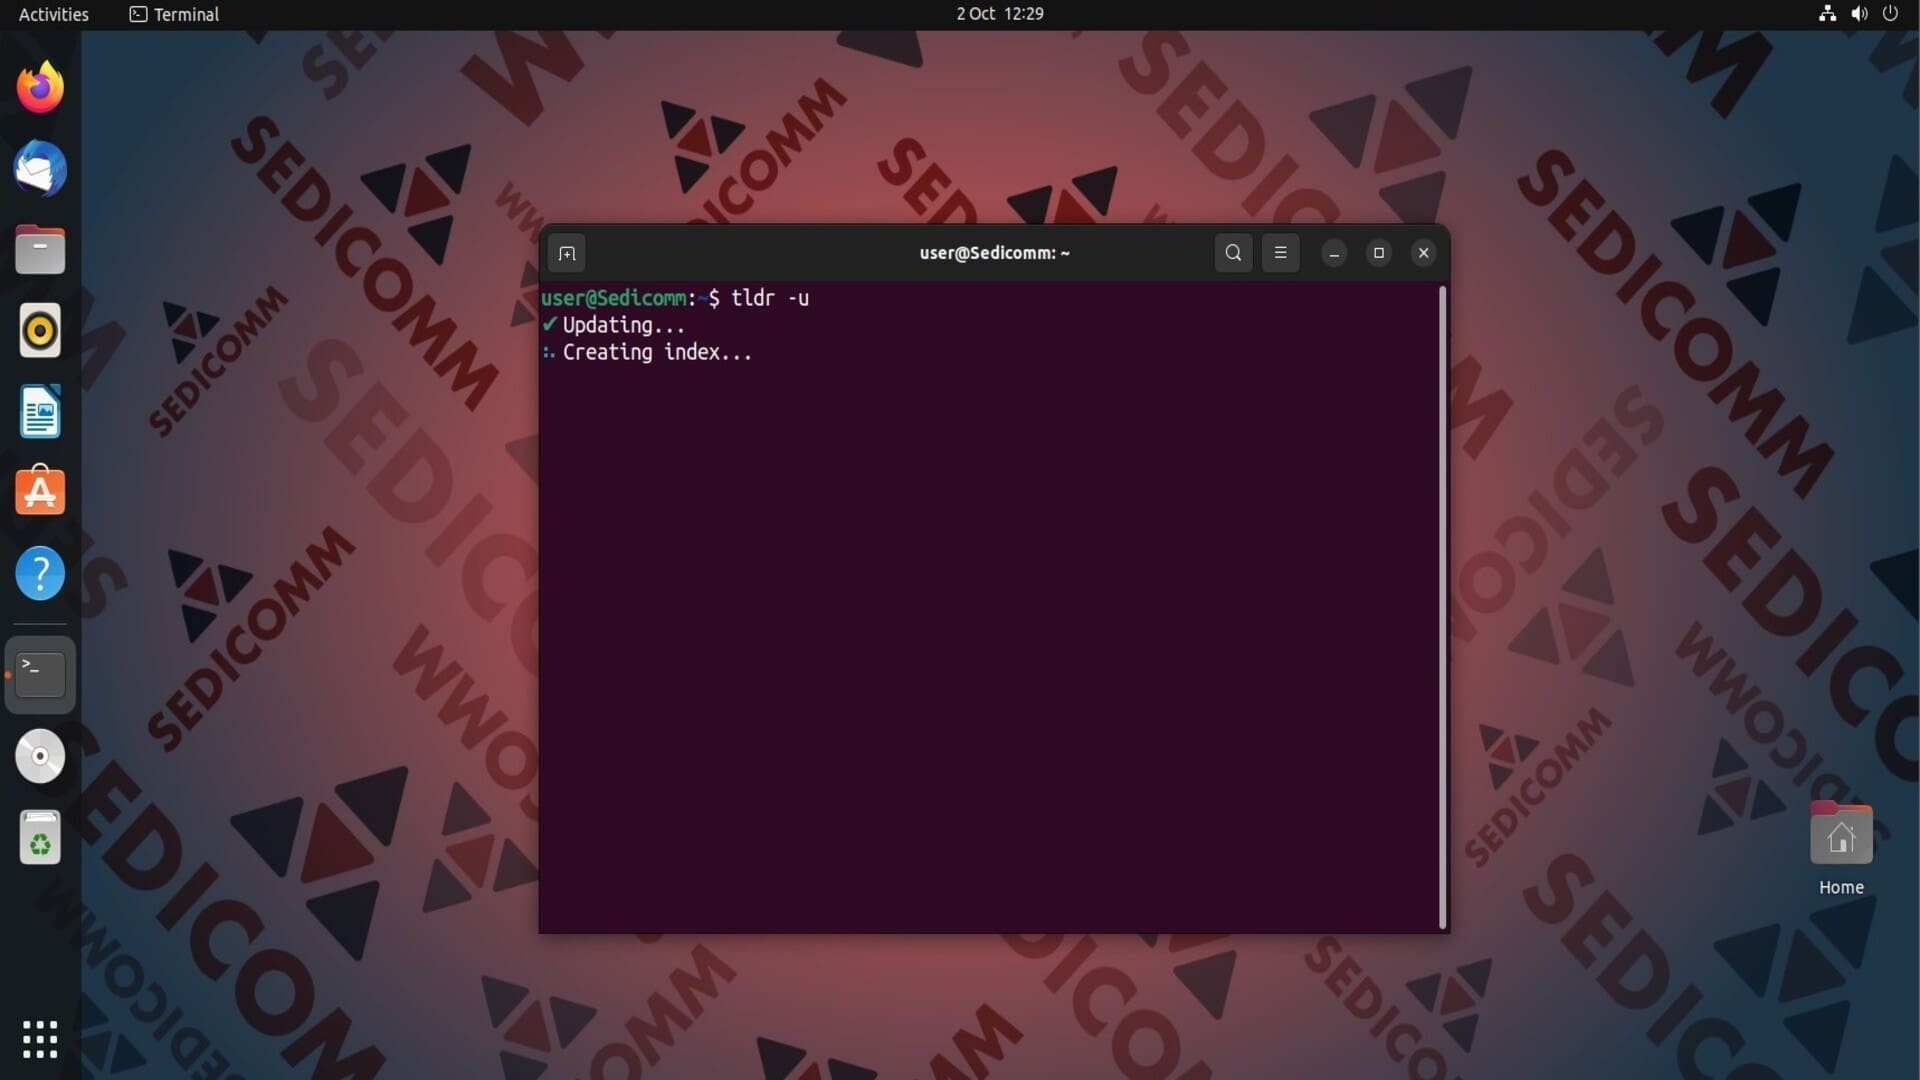Open the Trash from the dock
This screenshot has width=1920, height=1080.
coord(40,838)
